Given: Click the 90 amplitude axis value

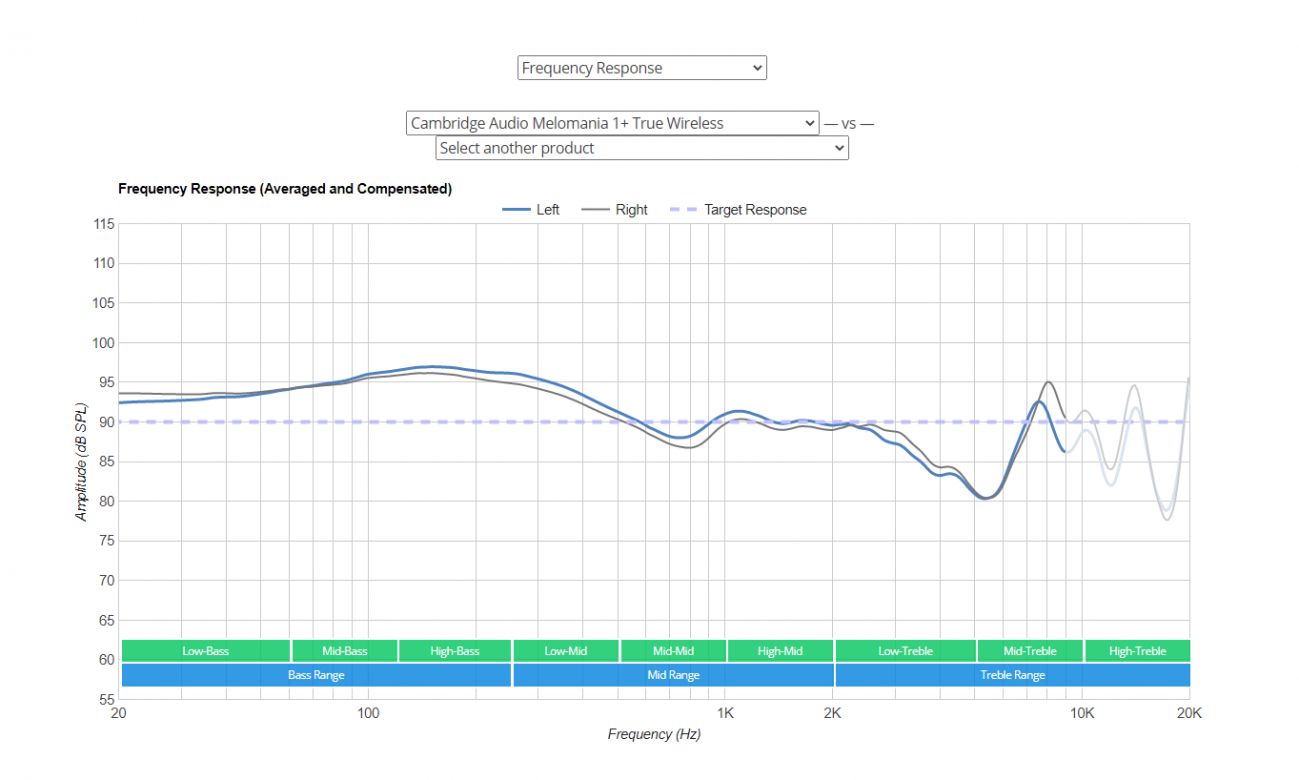Looking at the screenshot, I should tap(108, 422).
